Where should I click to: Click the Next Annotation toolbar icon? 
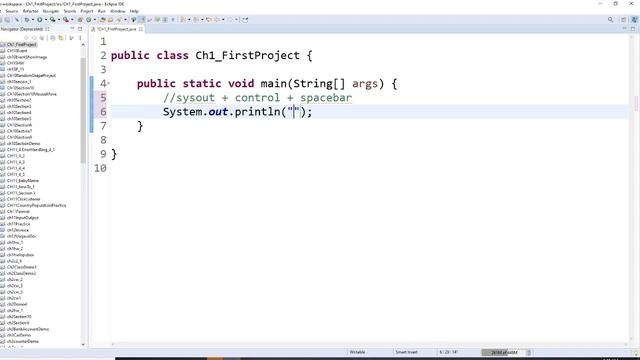[182, 20]
